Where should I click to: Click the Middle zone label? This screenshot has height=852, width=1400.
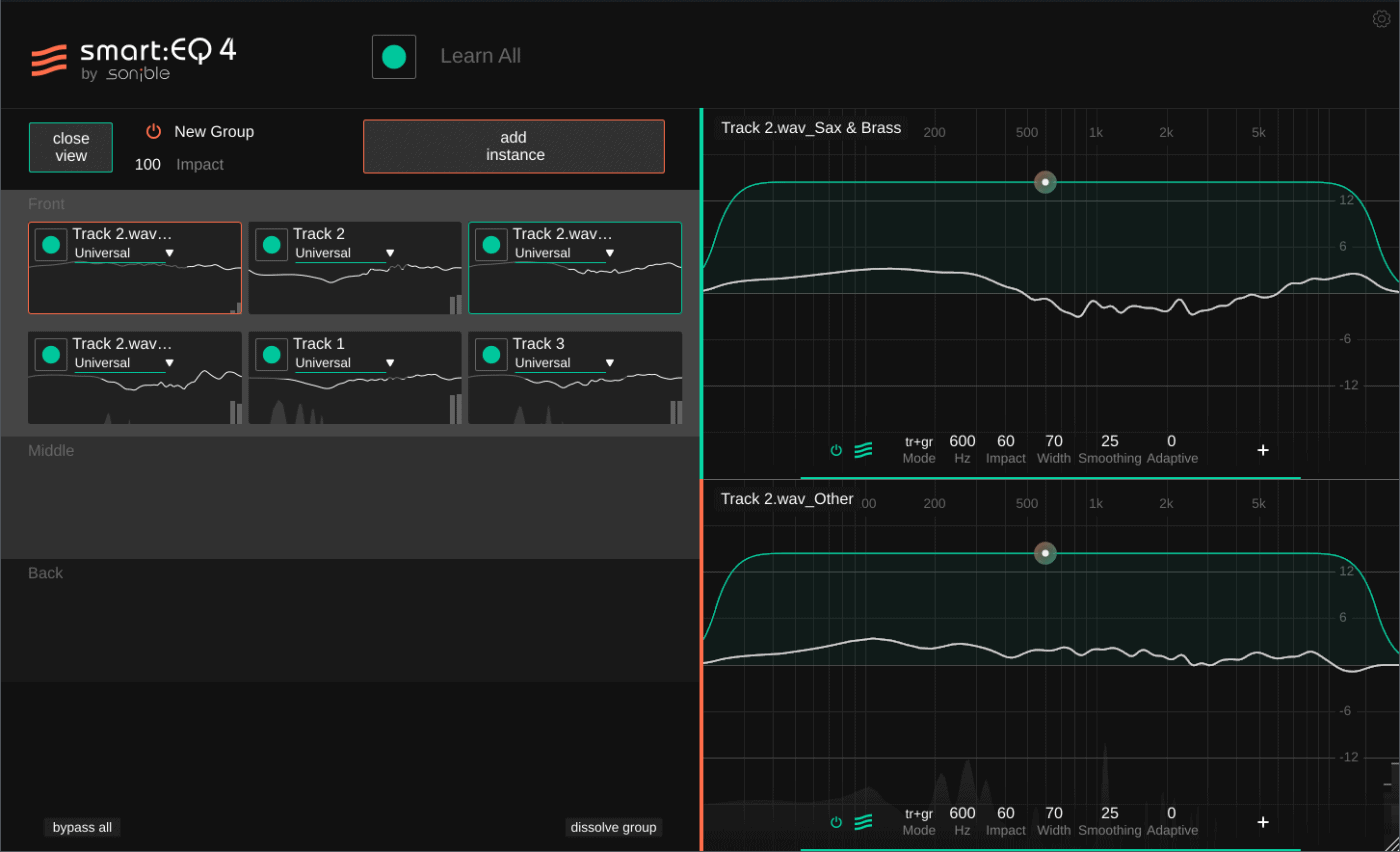[51, 451]
